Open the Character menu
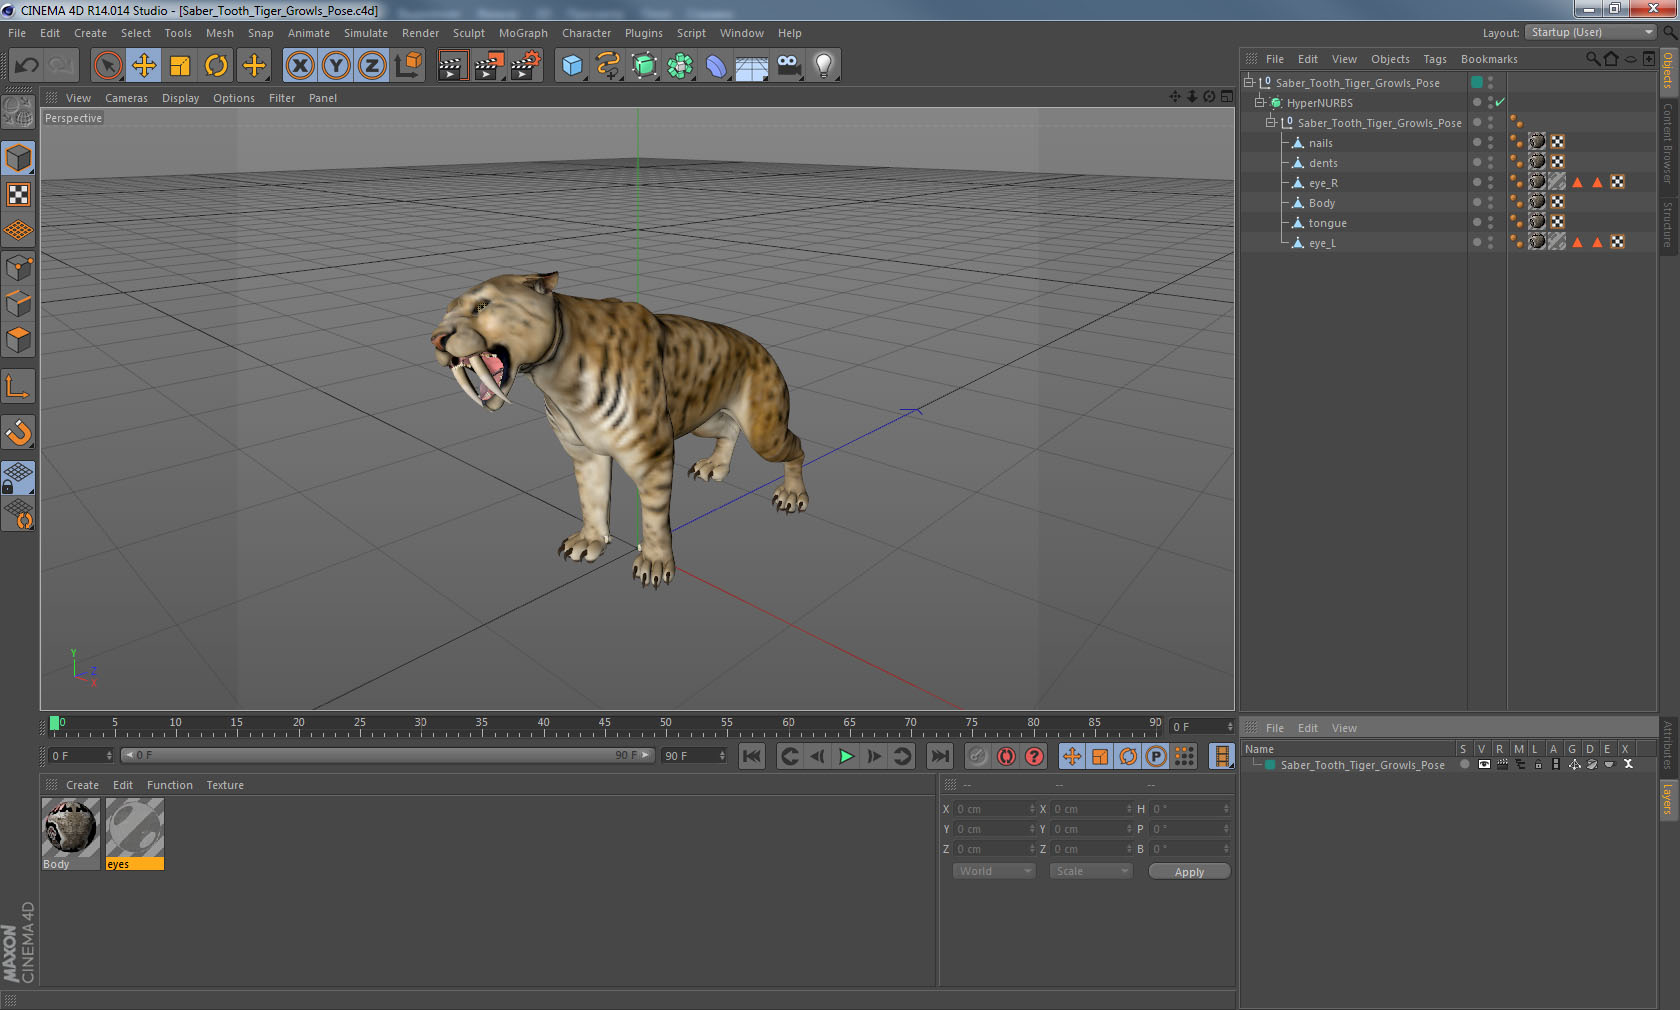 (586, 33)
